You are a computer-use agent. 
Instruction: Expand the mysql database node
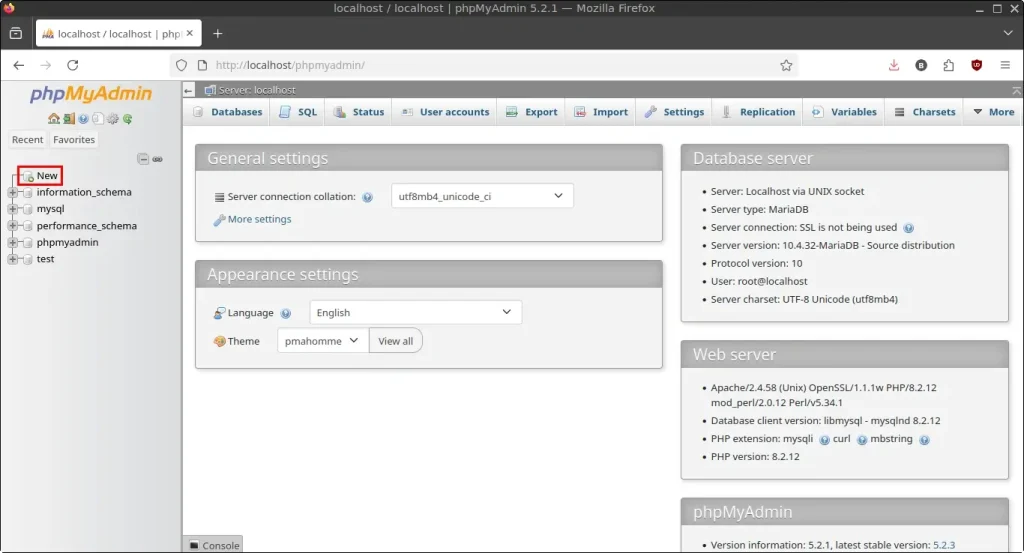coord(12,209)
